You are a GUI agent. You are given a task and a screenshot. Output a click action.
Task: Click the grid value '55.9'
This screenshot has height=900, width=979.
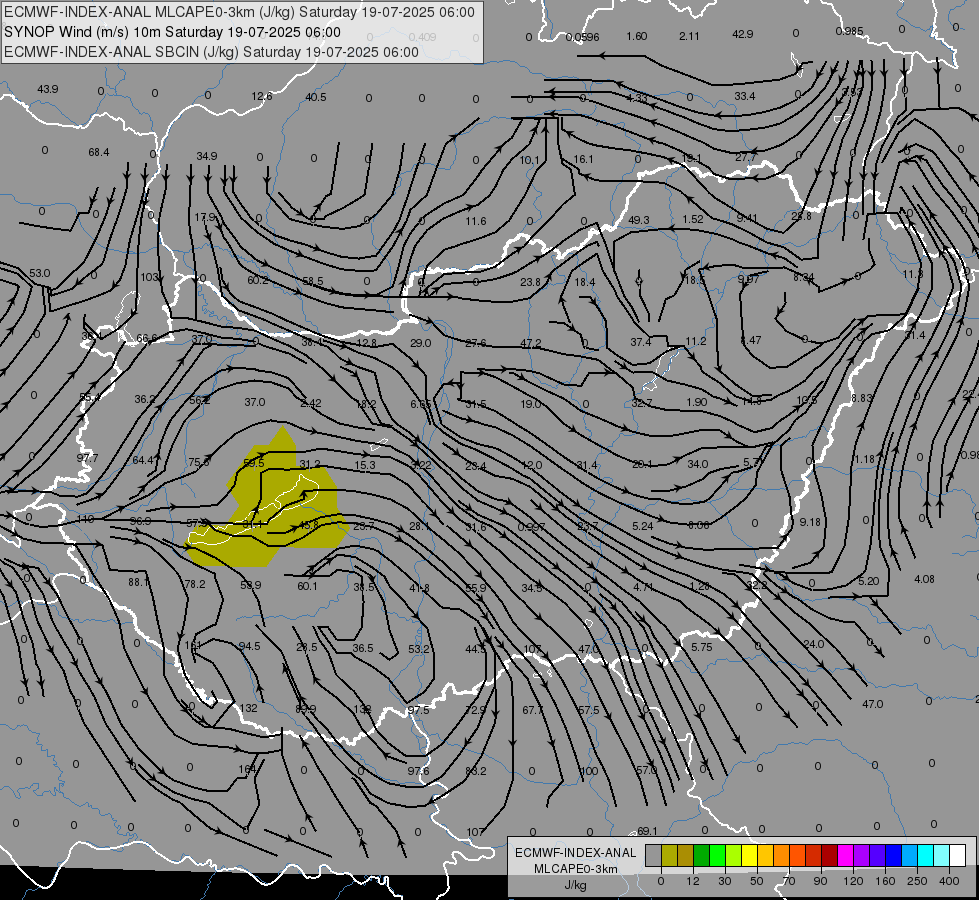476,588
